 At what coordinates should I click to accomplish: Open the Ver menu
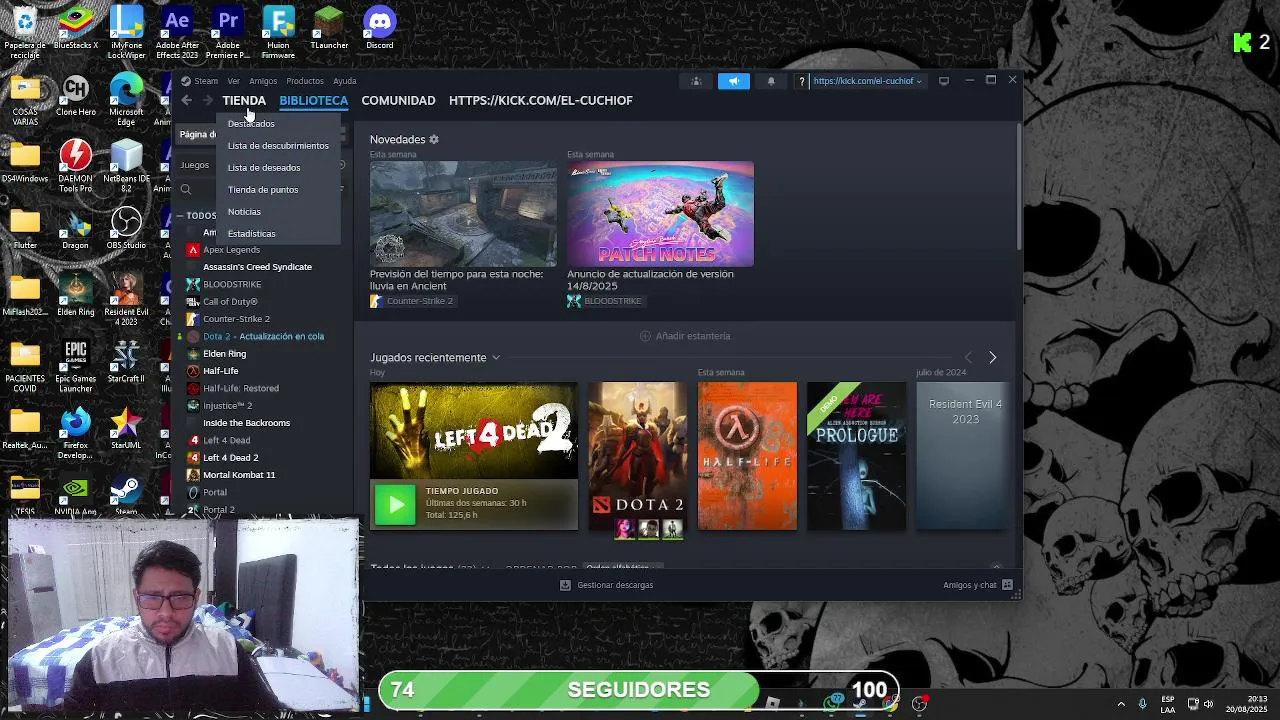tap(233, 81)
